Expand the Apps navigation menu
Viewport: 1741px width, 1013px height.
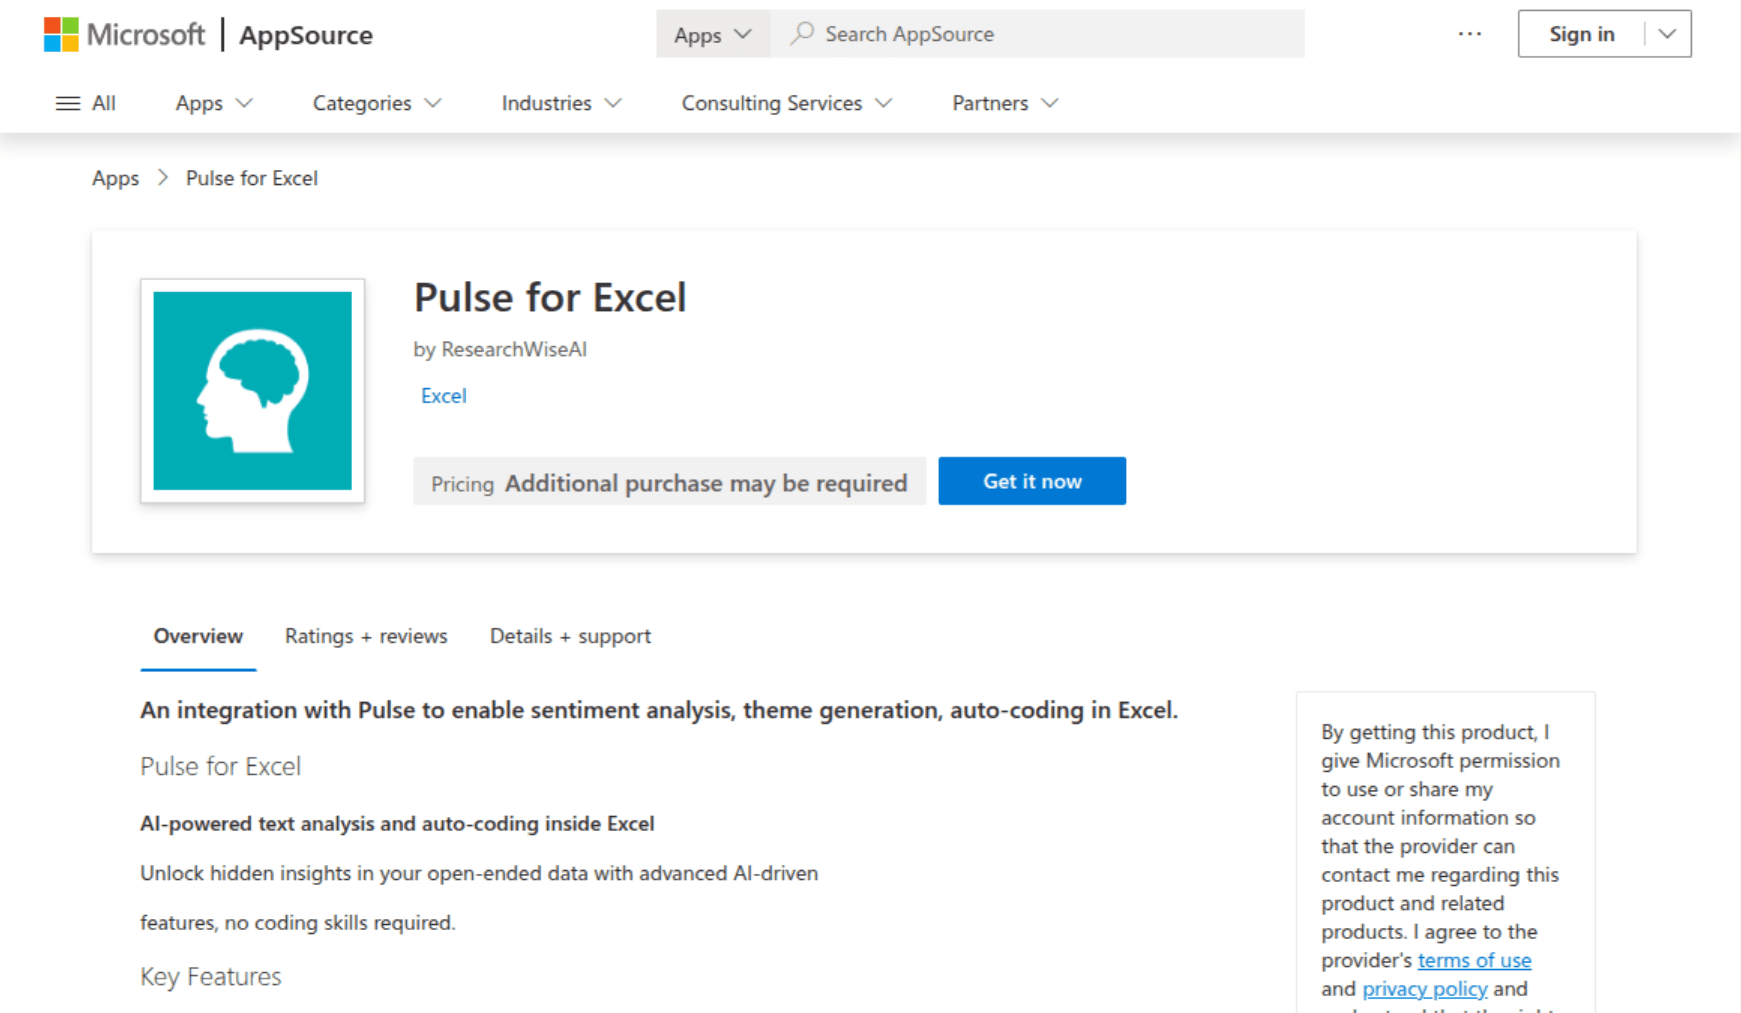tap(214, 103)
